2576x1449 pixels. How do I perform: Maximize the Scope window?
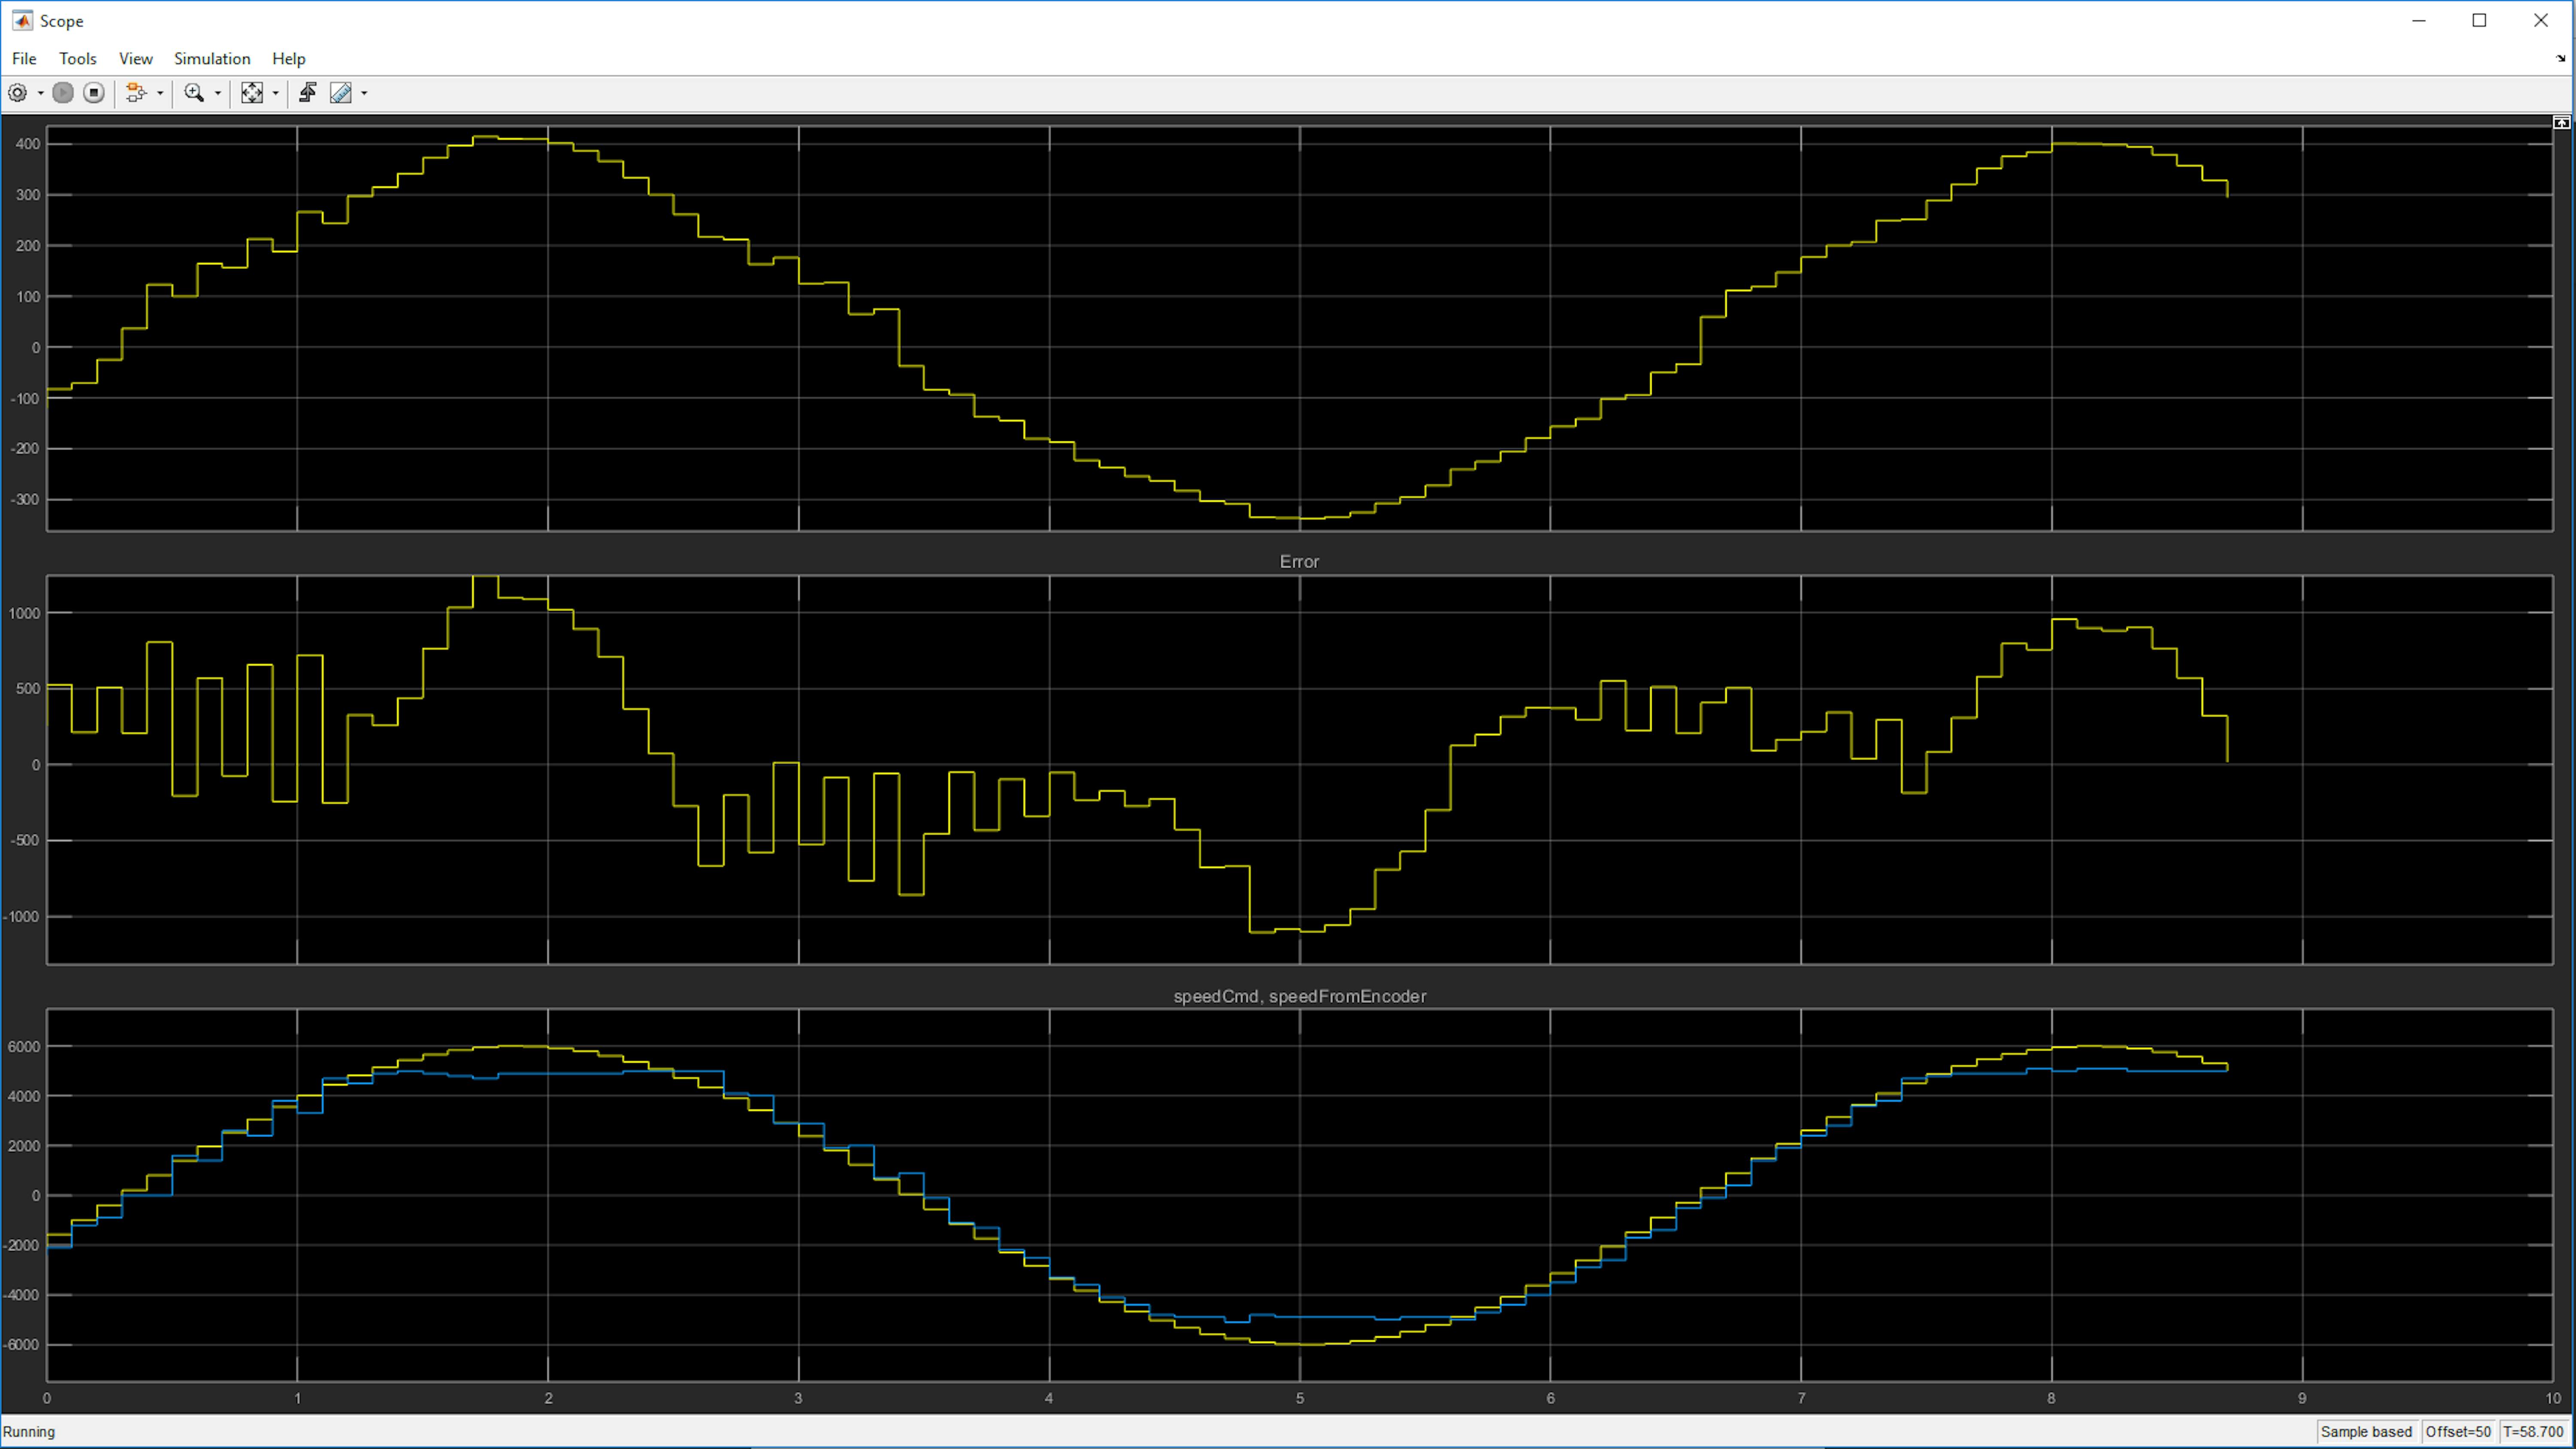click(2480, 21)
